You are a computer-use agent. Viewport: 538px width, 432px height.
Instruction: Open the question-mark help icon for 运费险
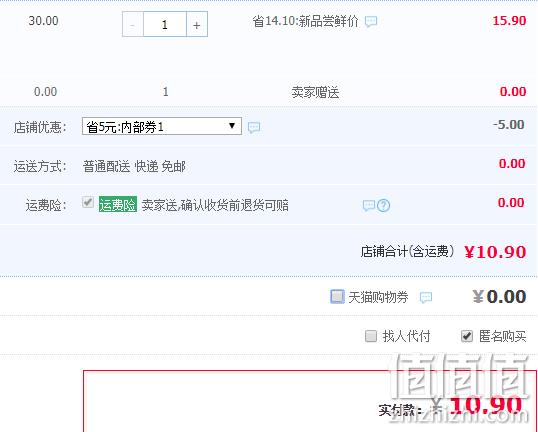click(x=384, y=206)
